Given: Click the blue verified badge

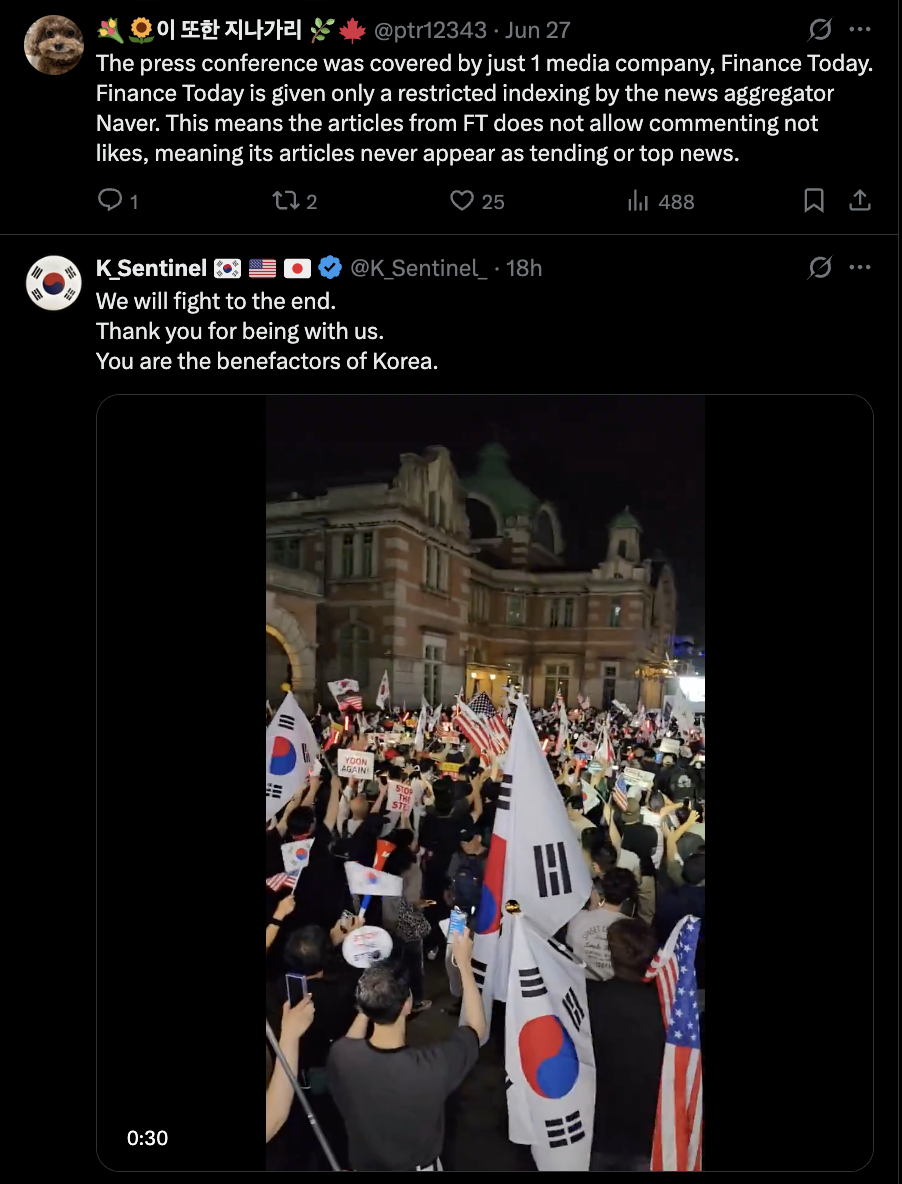Looking at the screenshot, I should [330, 267].
